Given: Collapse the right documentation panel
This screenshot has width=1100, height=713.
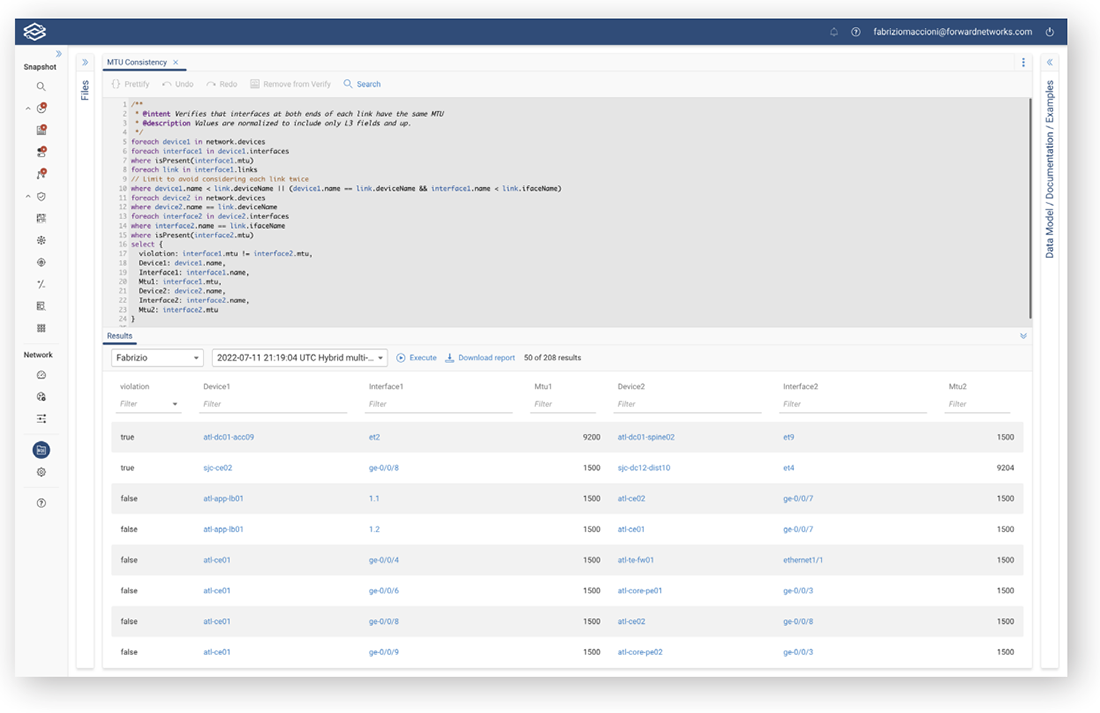Looking at the screenshot, I should (1049, 62).
